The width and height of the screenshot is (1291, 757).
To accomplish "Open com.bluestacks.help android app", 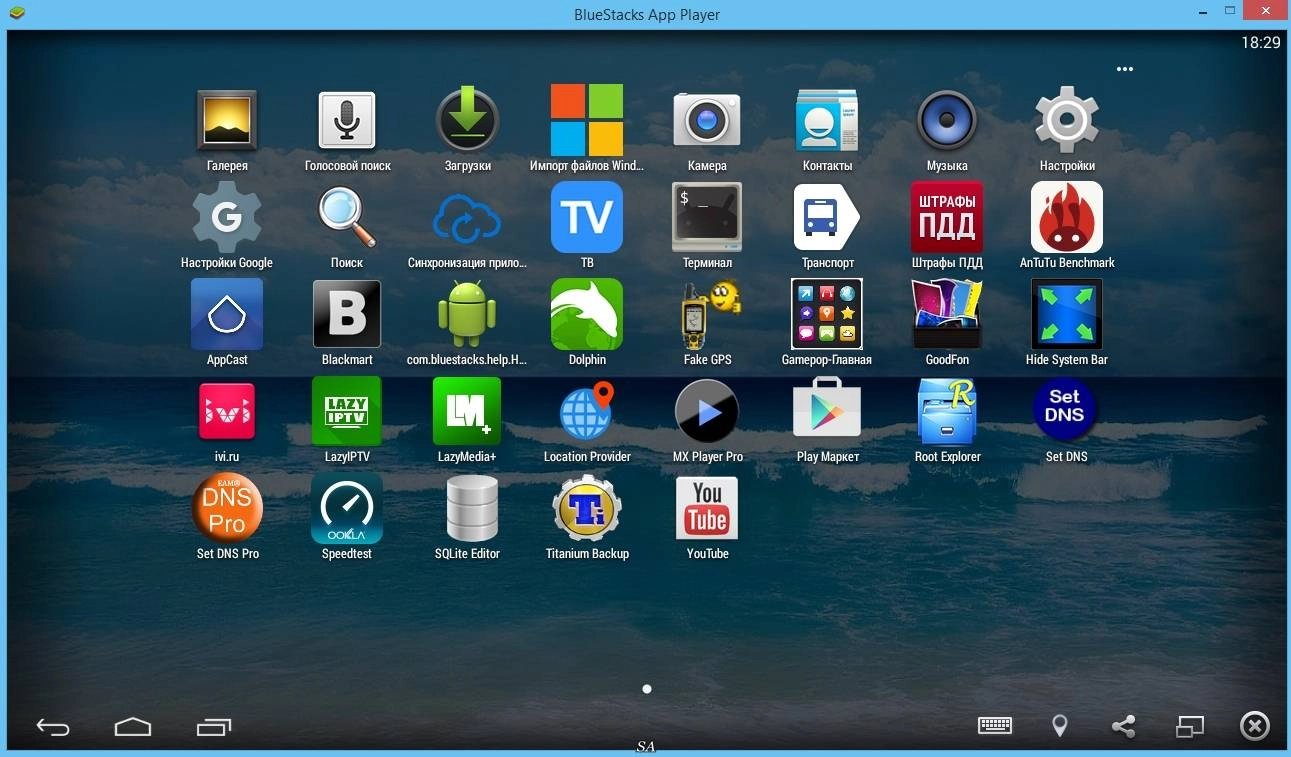I will coord(467,314).
